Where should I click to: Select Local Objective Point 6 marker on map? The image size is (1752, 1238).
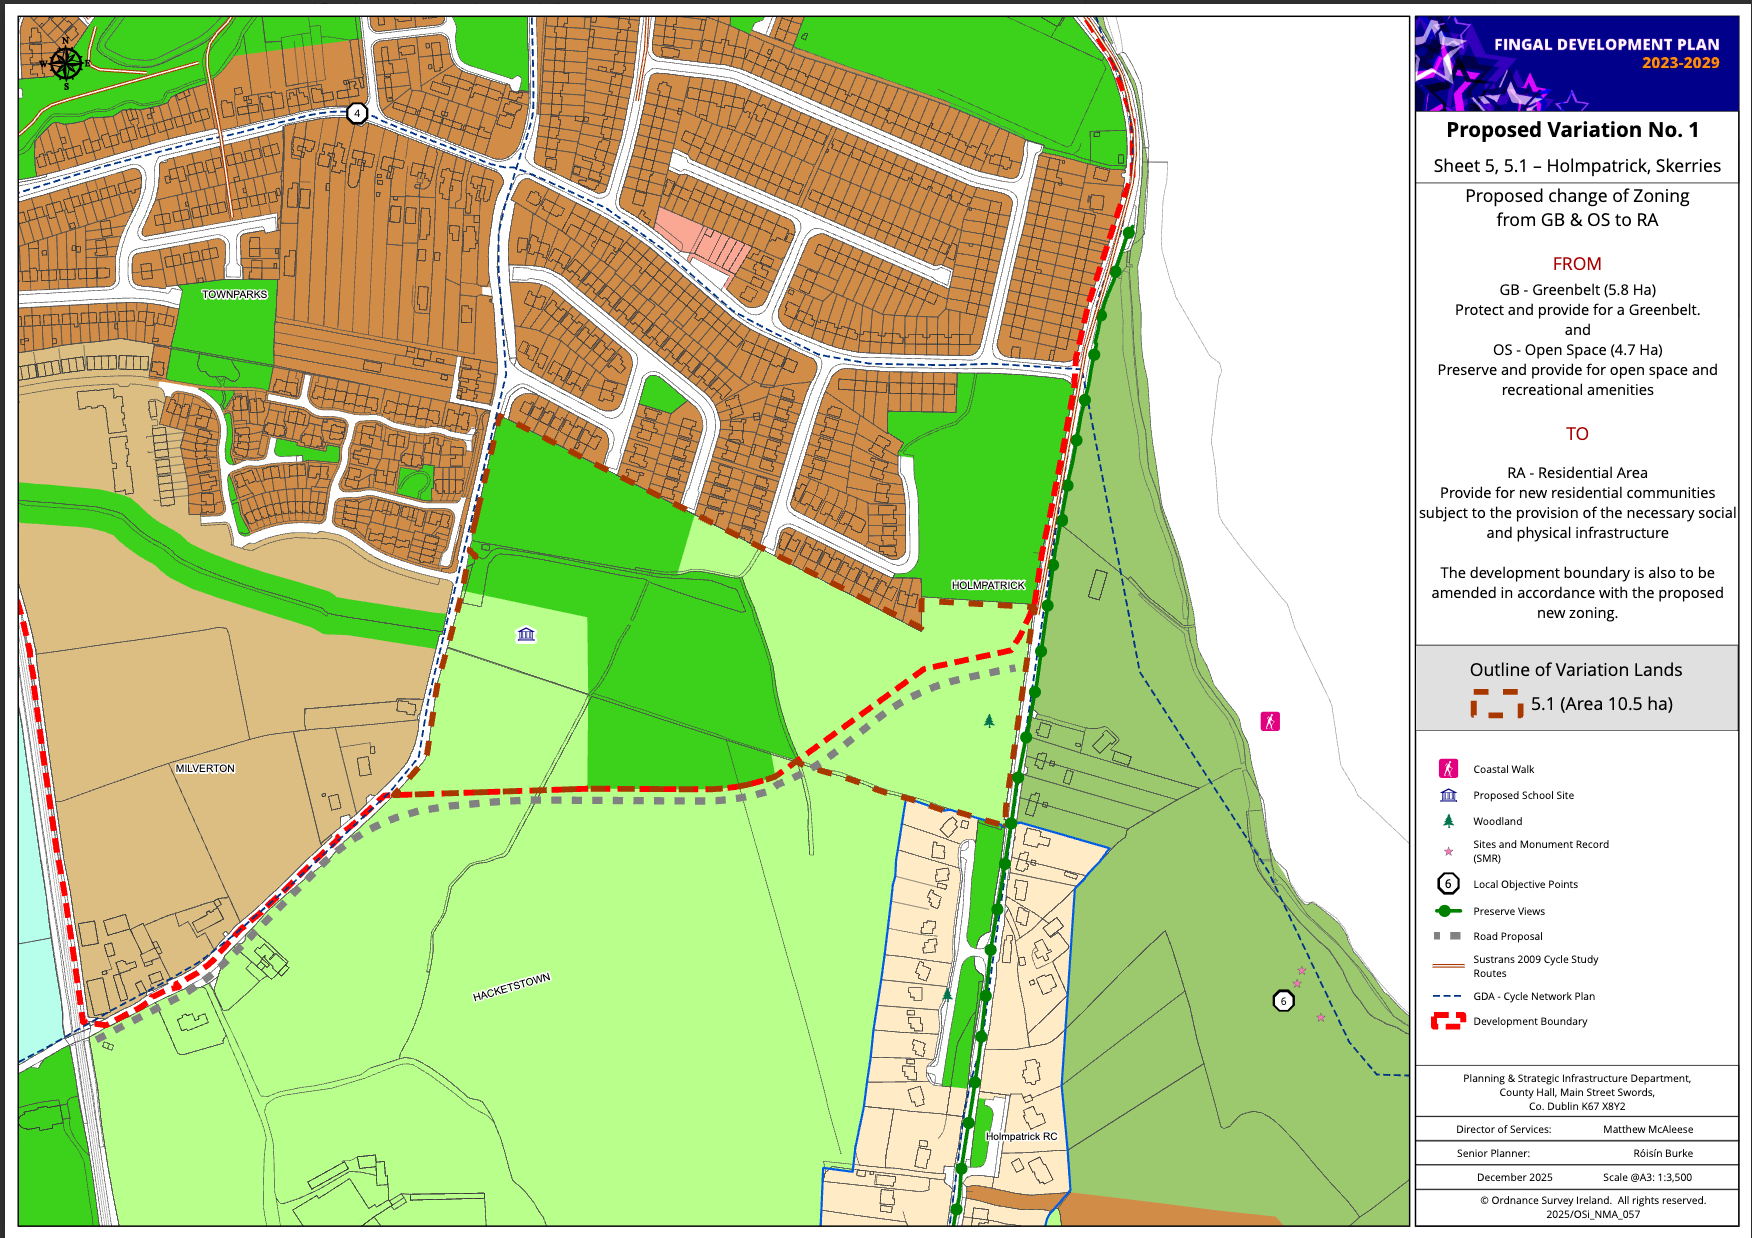coord(1283,1001)
